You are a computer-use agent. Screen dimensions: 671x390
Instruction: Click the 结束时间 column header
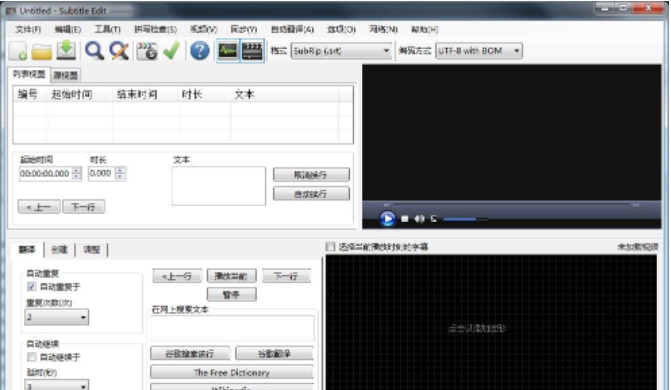click(x=146, y=94)
